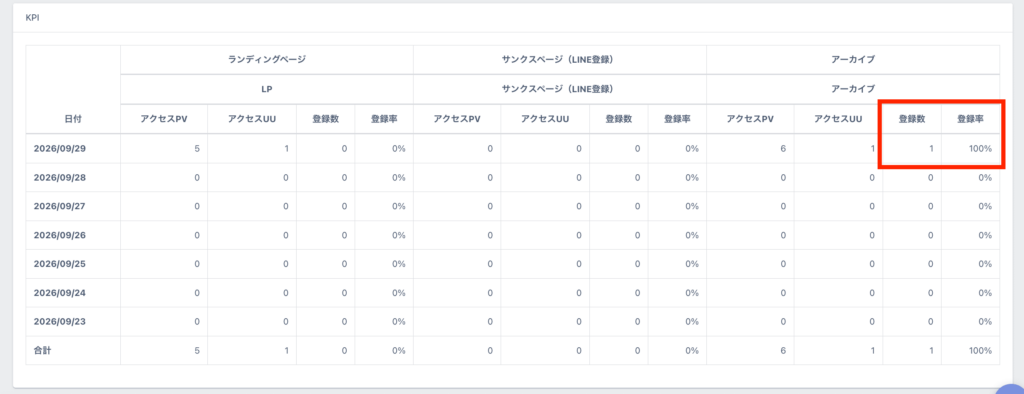
Task: Click 登録率 header under アーカイブ
Action: (970, 119)
